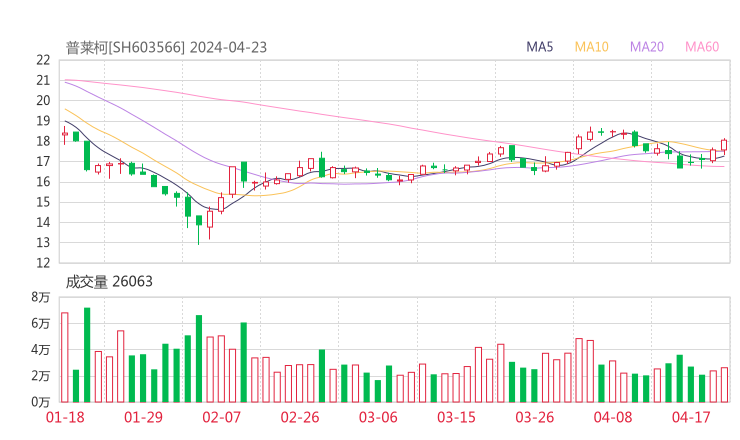Click the 4万 volume axis label

41,350
